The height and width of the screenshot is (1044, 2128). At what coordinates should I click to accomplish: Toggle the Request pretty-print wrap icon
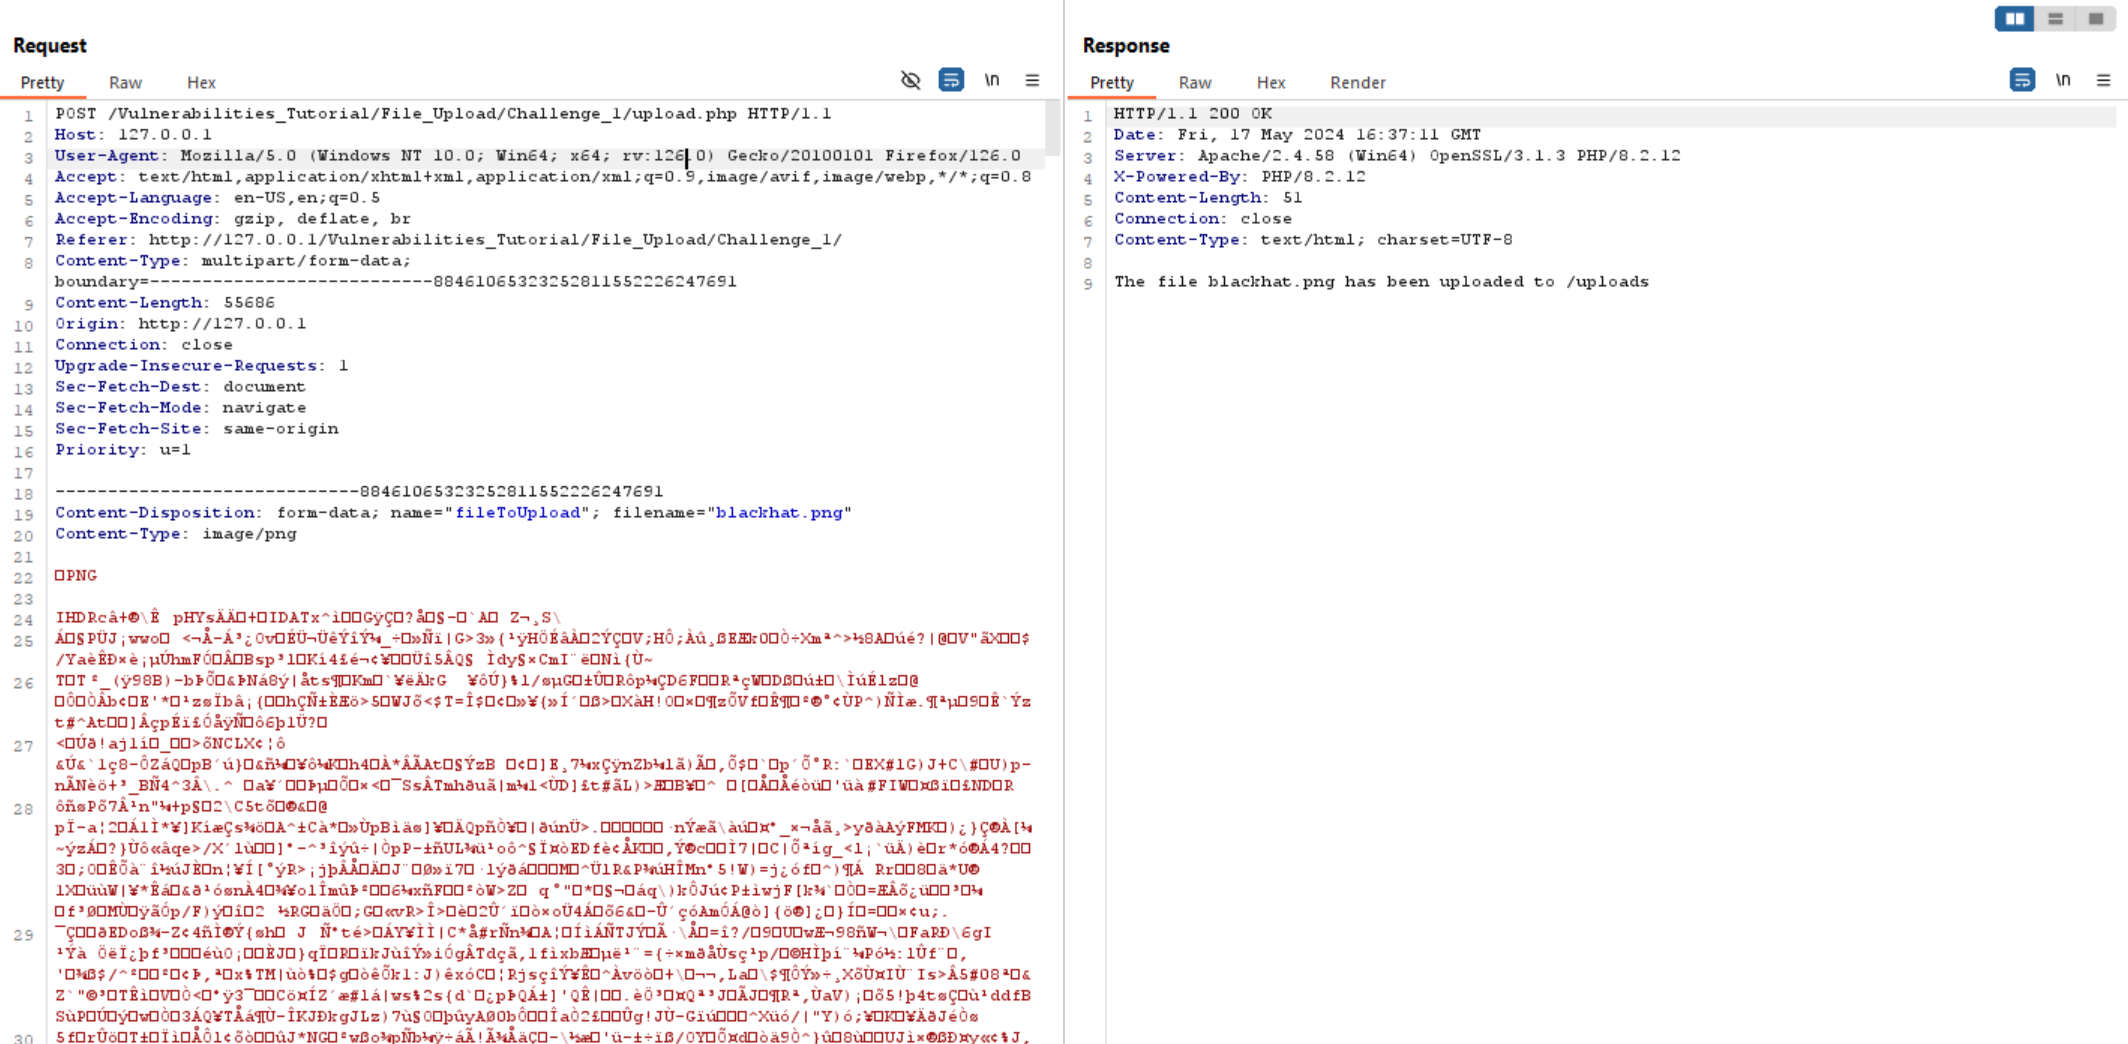(951, 80)
